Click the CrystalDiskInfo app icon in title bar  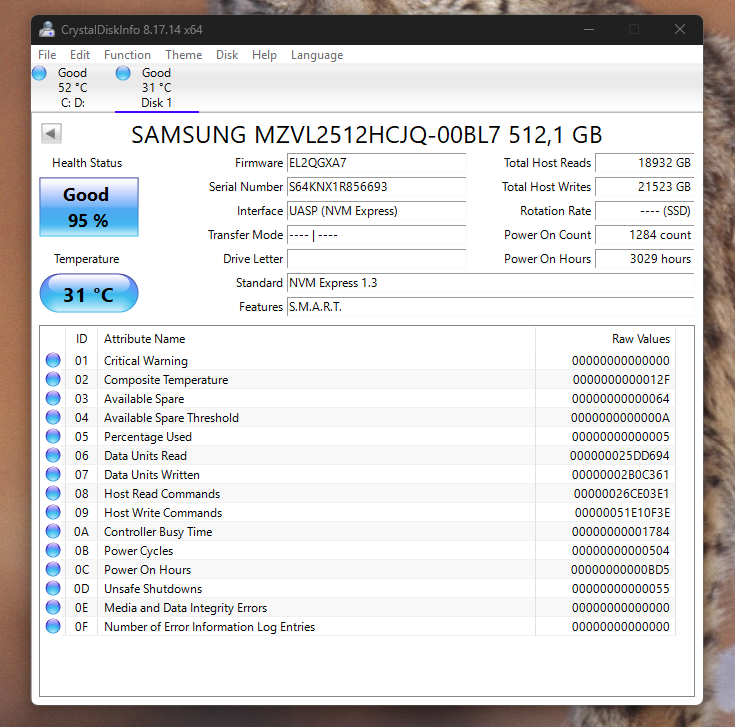pos(47,30)
